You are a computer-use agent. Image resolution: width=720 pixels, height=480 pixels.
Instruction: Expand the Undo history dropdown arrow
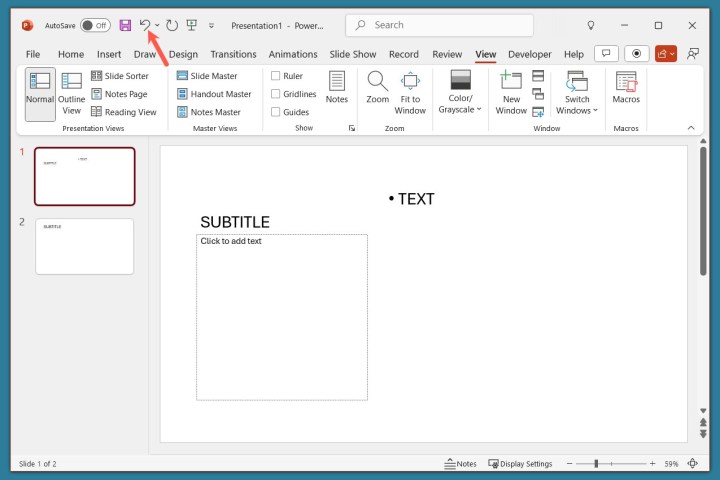157,25
